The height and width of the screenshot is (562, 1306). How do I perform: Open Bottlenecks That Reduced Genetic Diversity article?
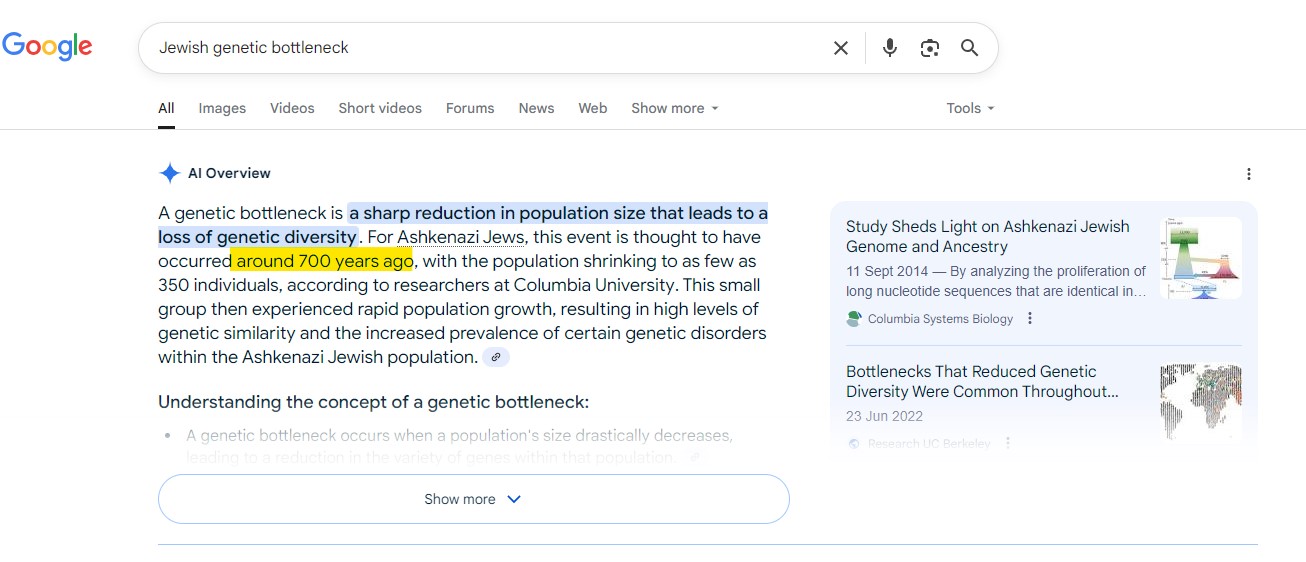click(982, 381)
